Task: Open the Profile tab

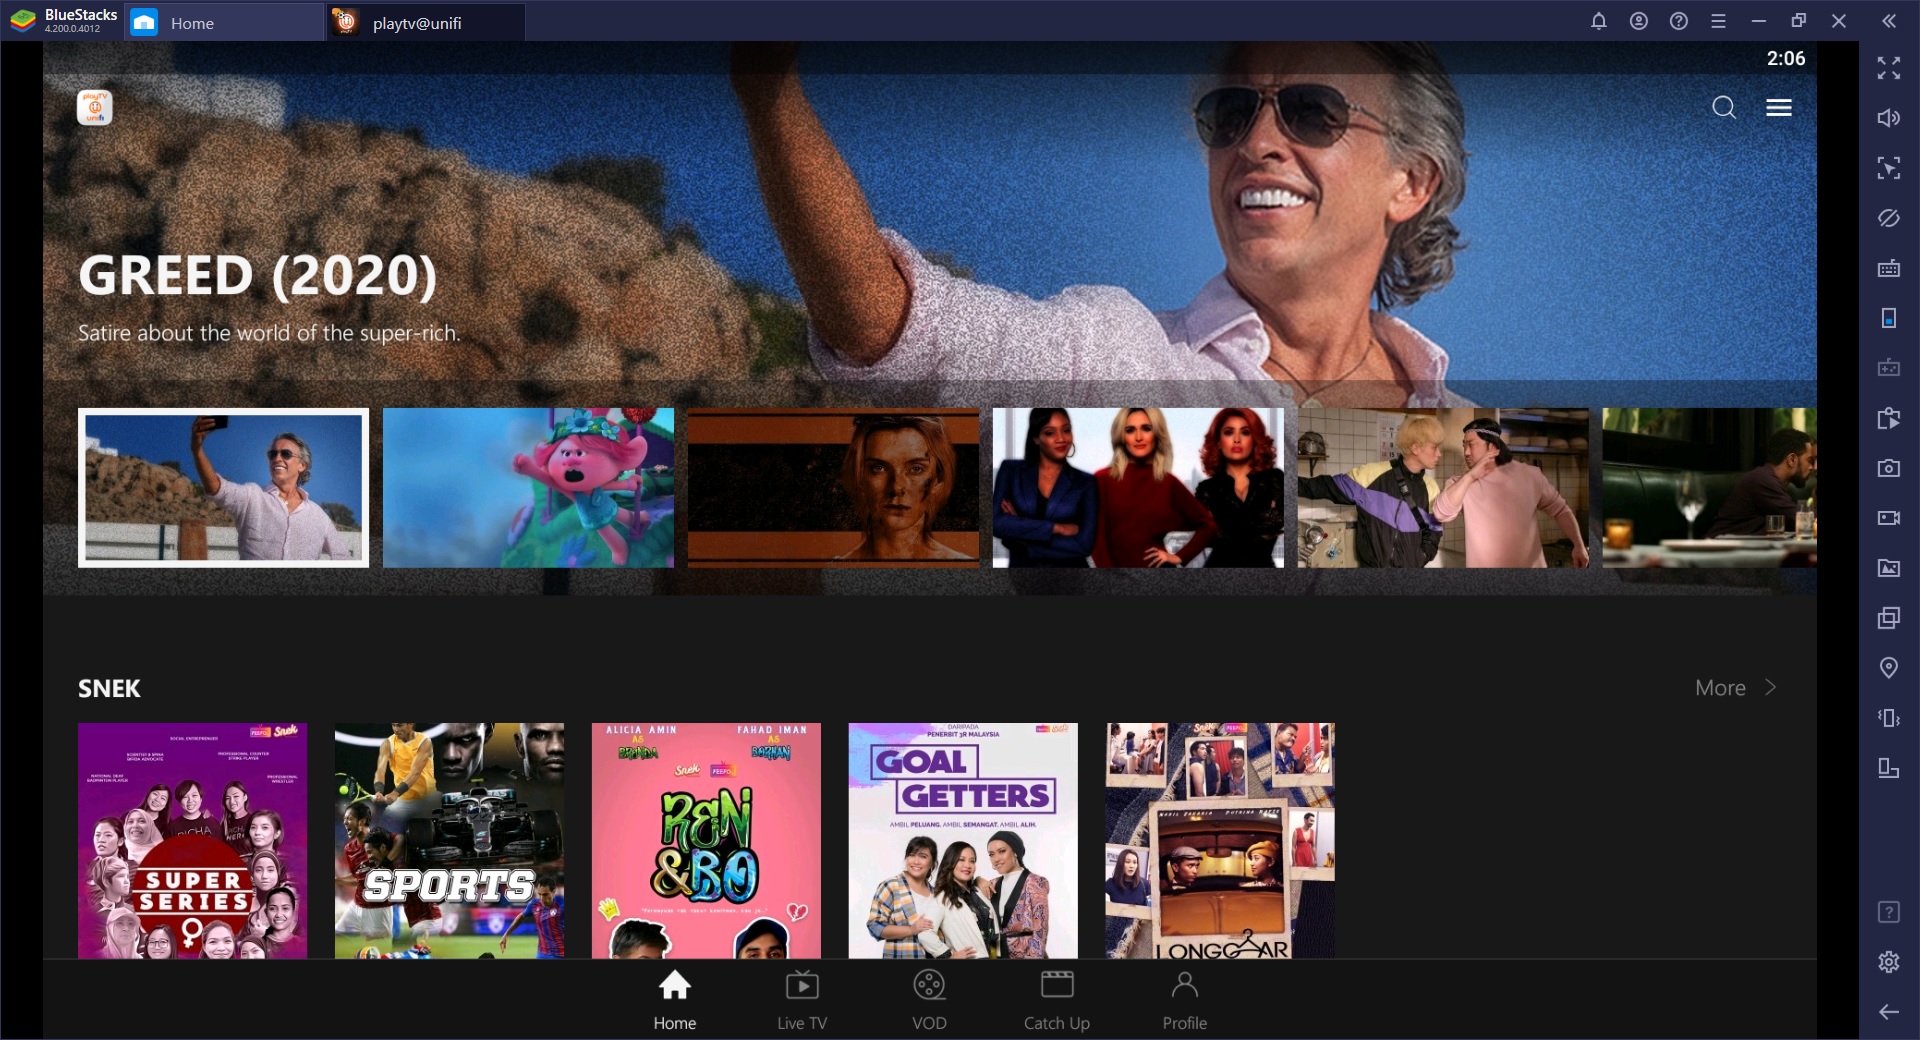Action: click(1185, 999)
